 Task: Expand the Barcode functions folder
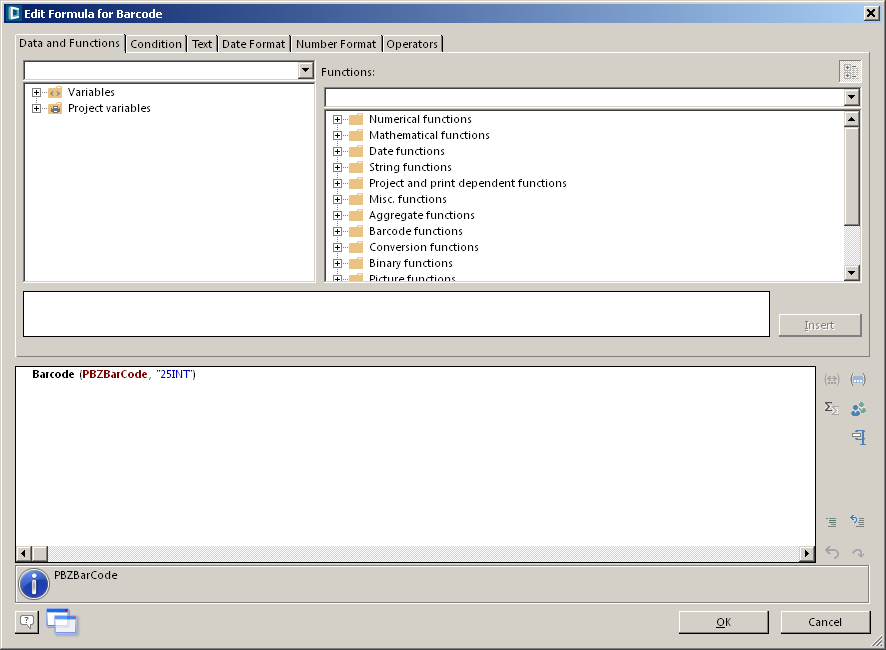point(338,232)
